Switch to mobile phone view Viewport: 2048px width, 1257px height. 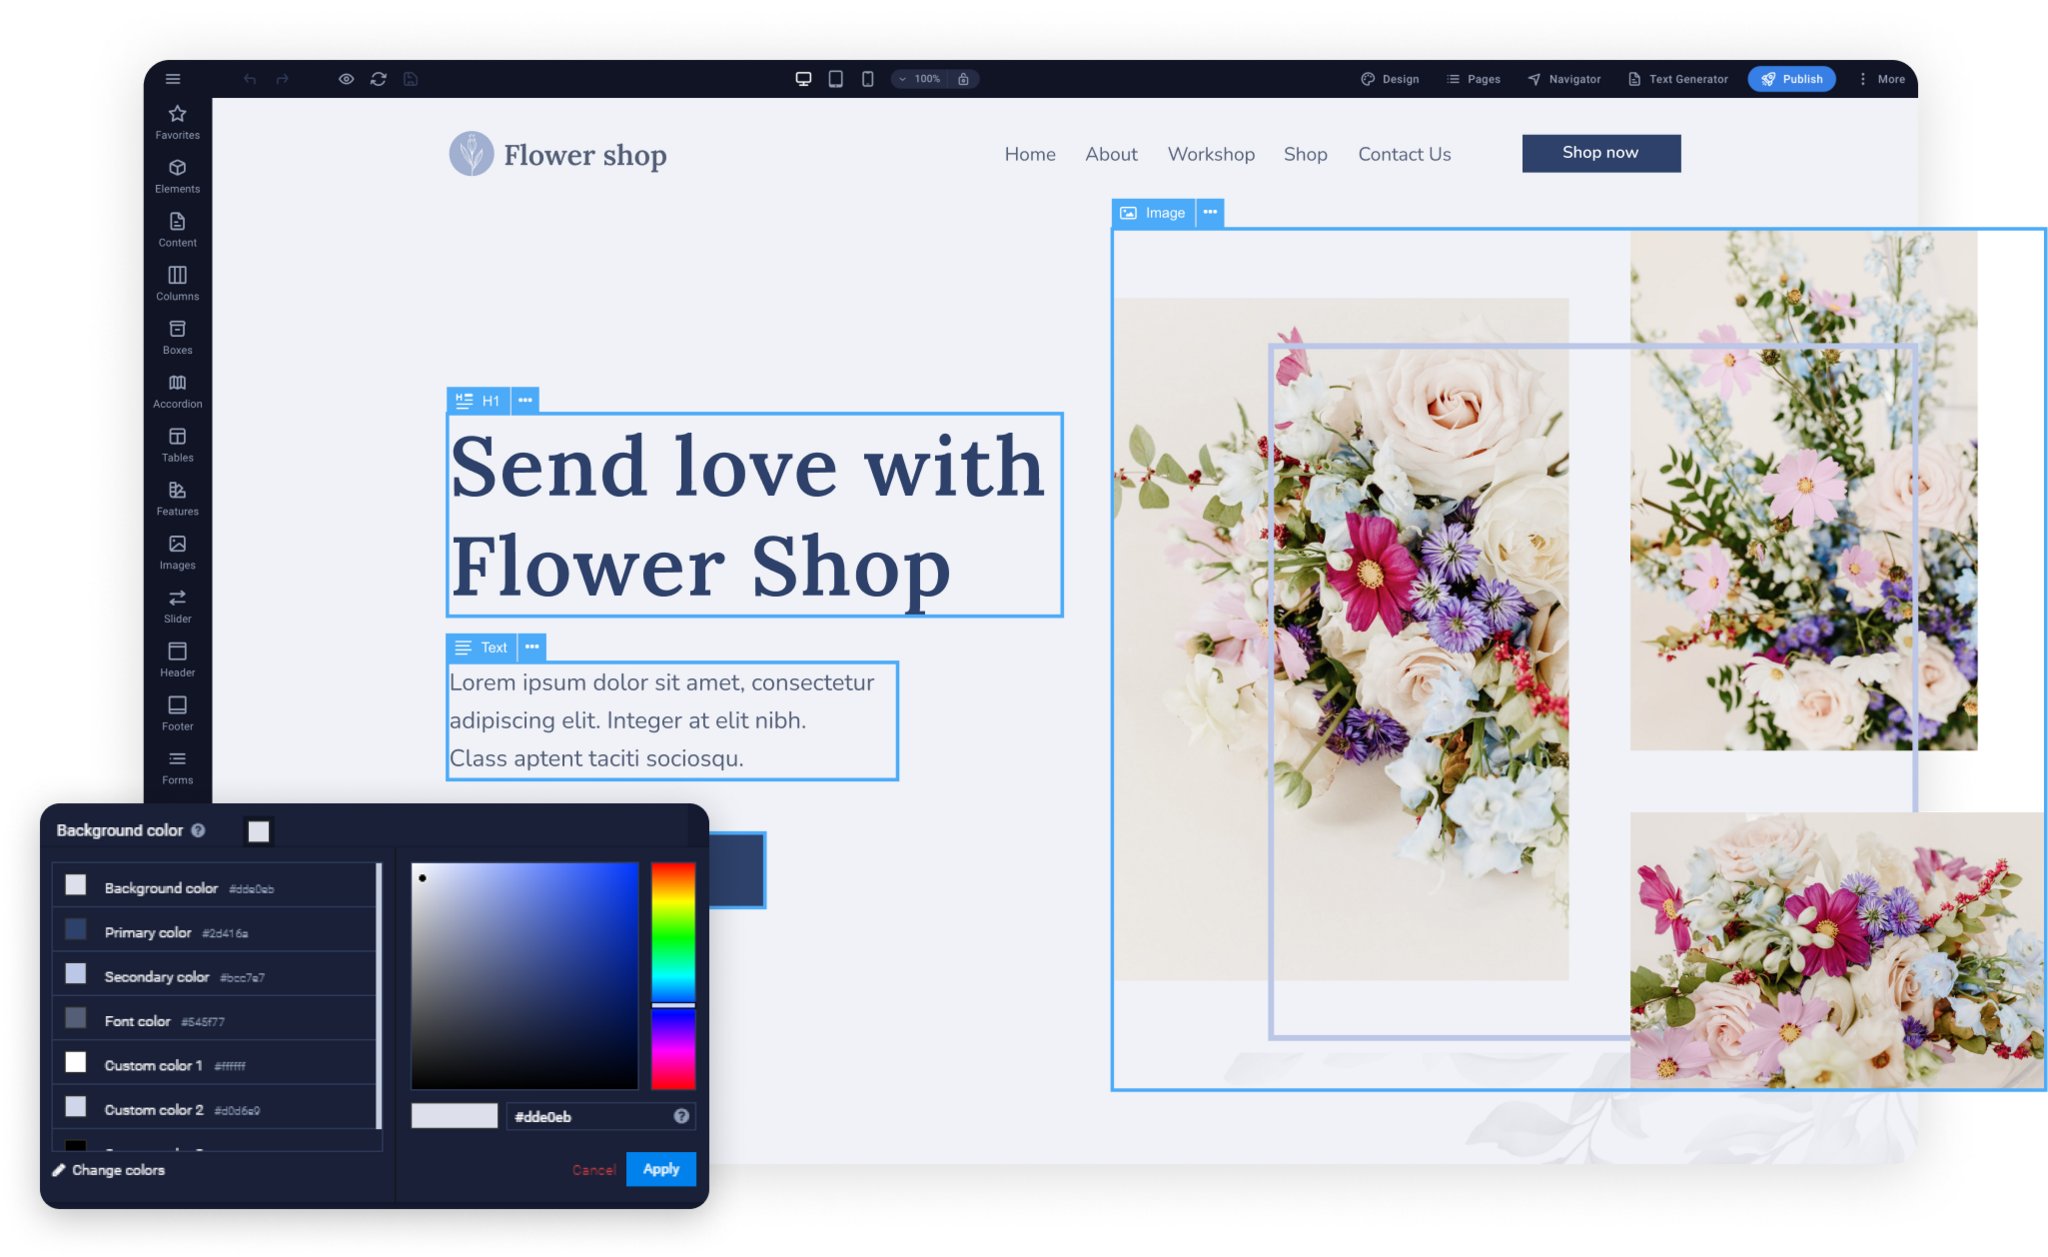point(867,79)
